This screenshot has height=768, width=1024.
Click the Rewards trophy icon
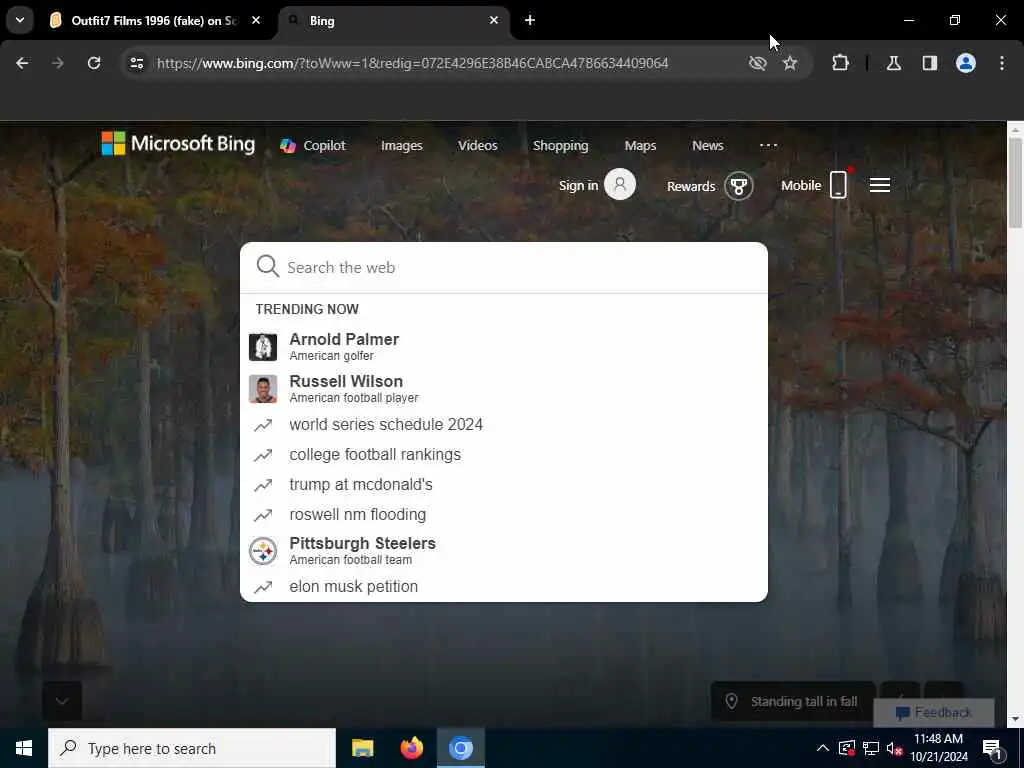pyautogui.click(x=739, y=186)
